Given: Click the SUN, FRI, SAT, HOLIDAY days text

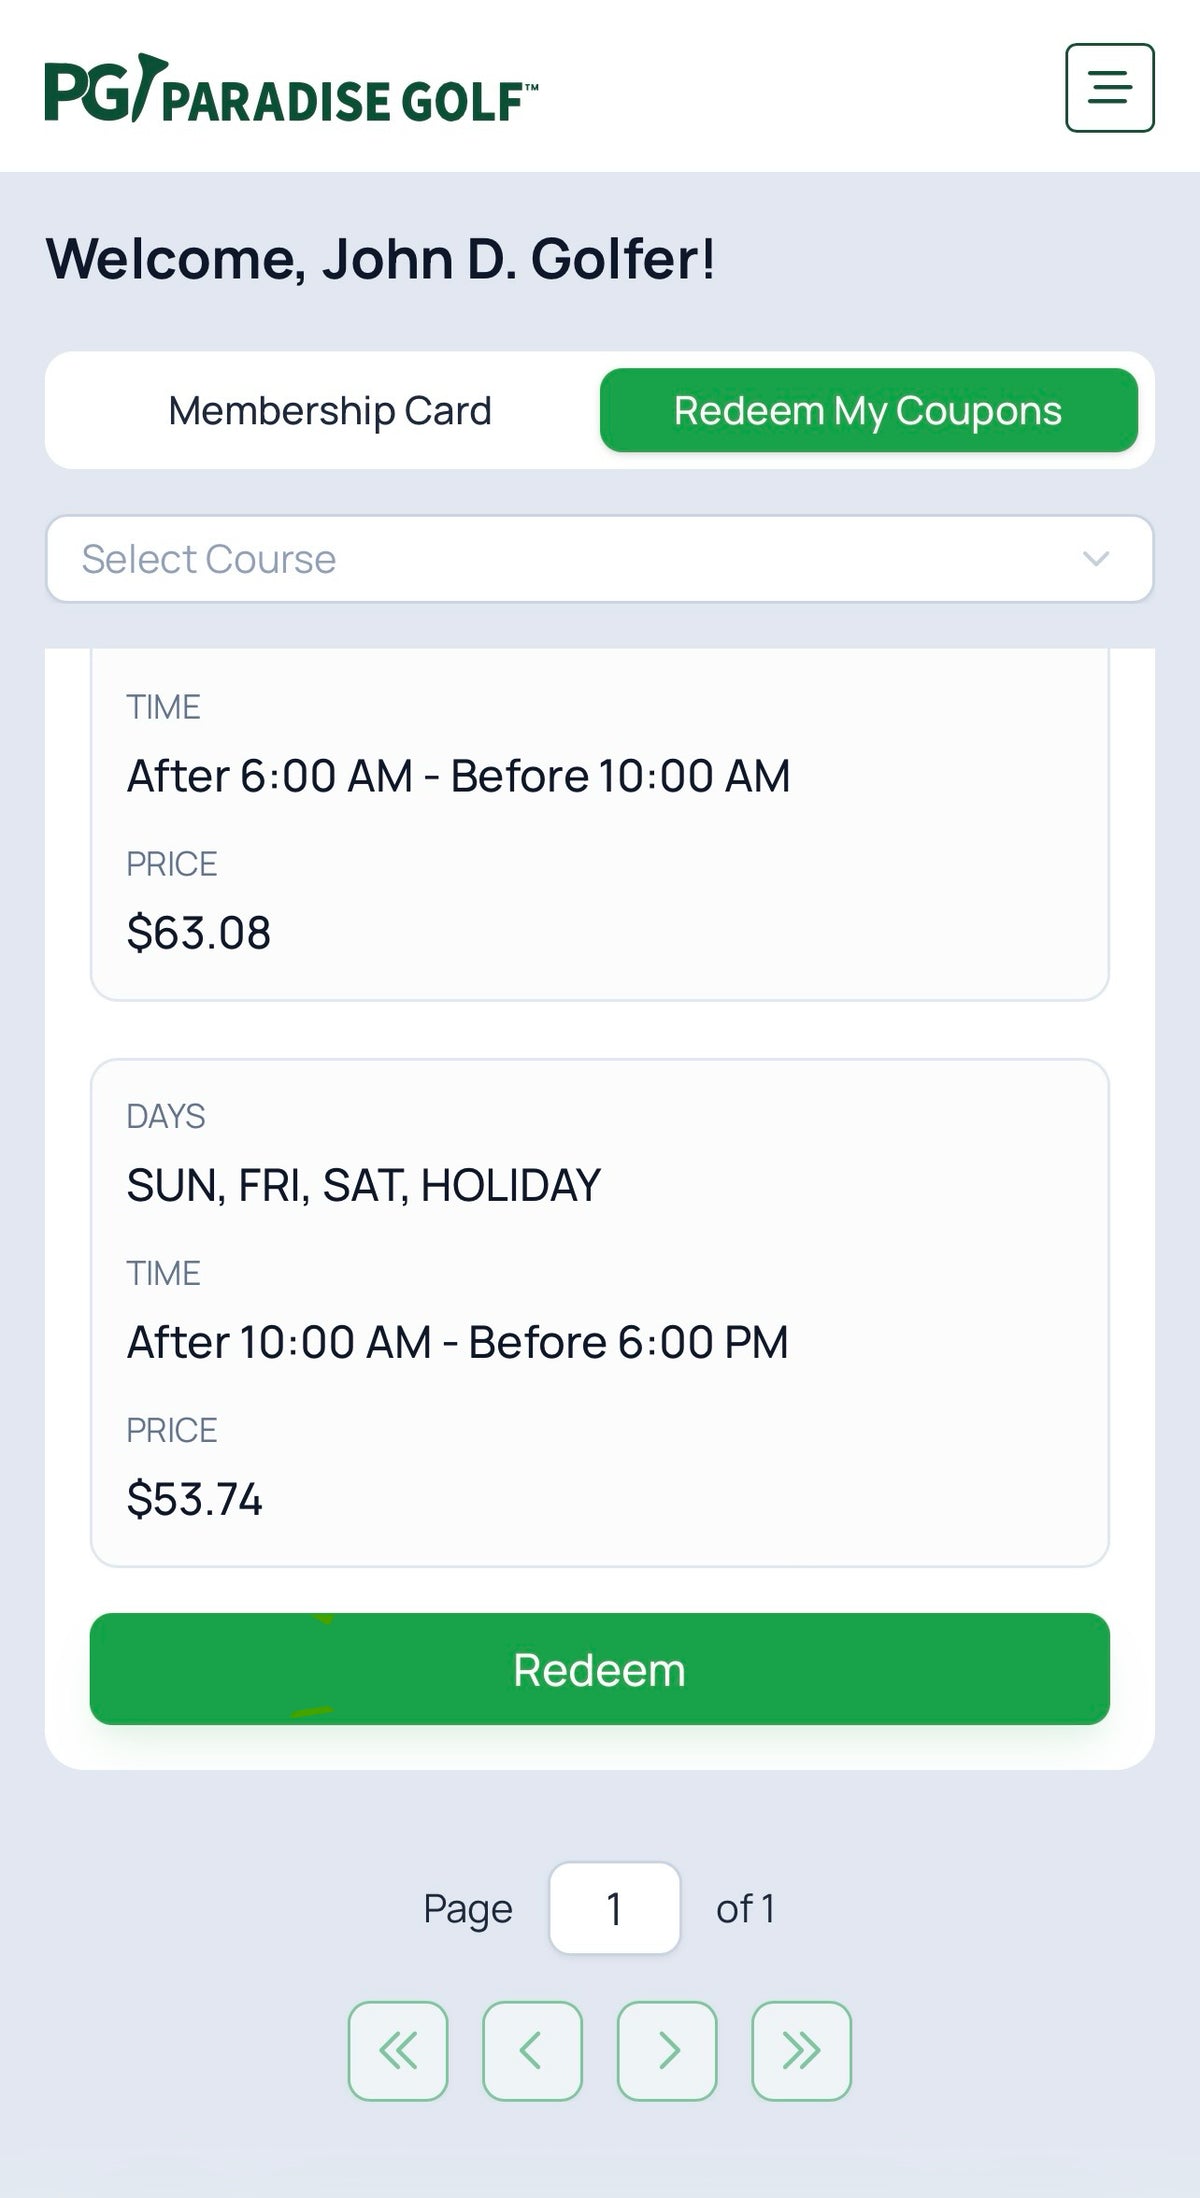Looking at the screenshot, I should pyautogui.click(x=364, y=1186).
